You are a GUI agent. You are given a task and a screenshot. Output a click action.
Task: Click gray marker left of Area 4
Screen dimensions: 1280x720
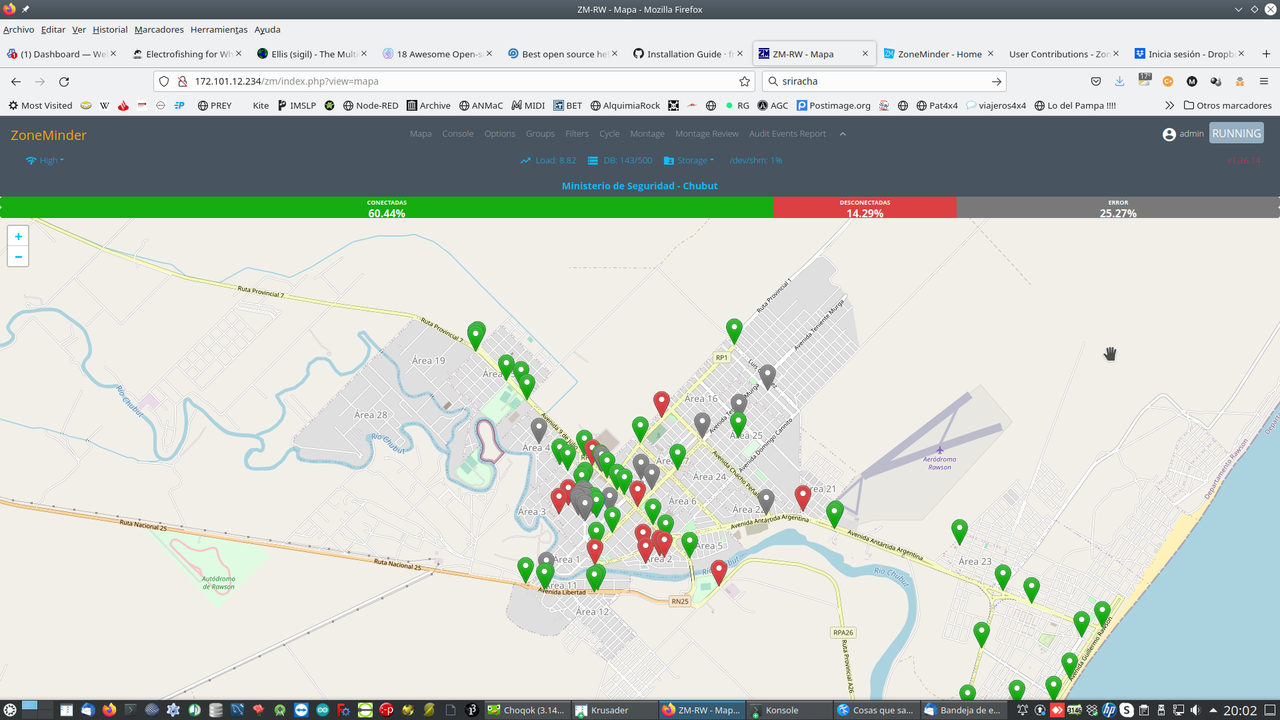(539, 431)
